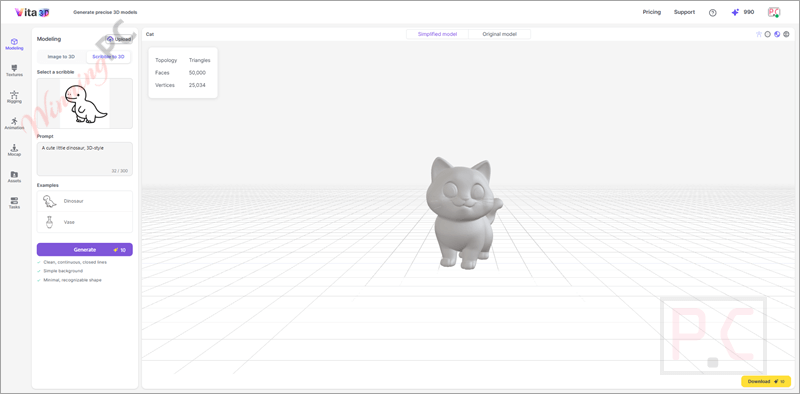Switch to plain sphere shading mode icon
800x394 pixels.
point(768,34)
